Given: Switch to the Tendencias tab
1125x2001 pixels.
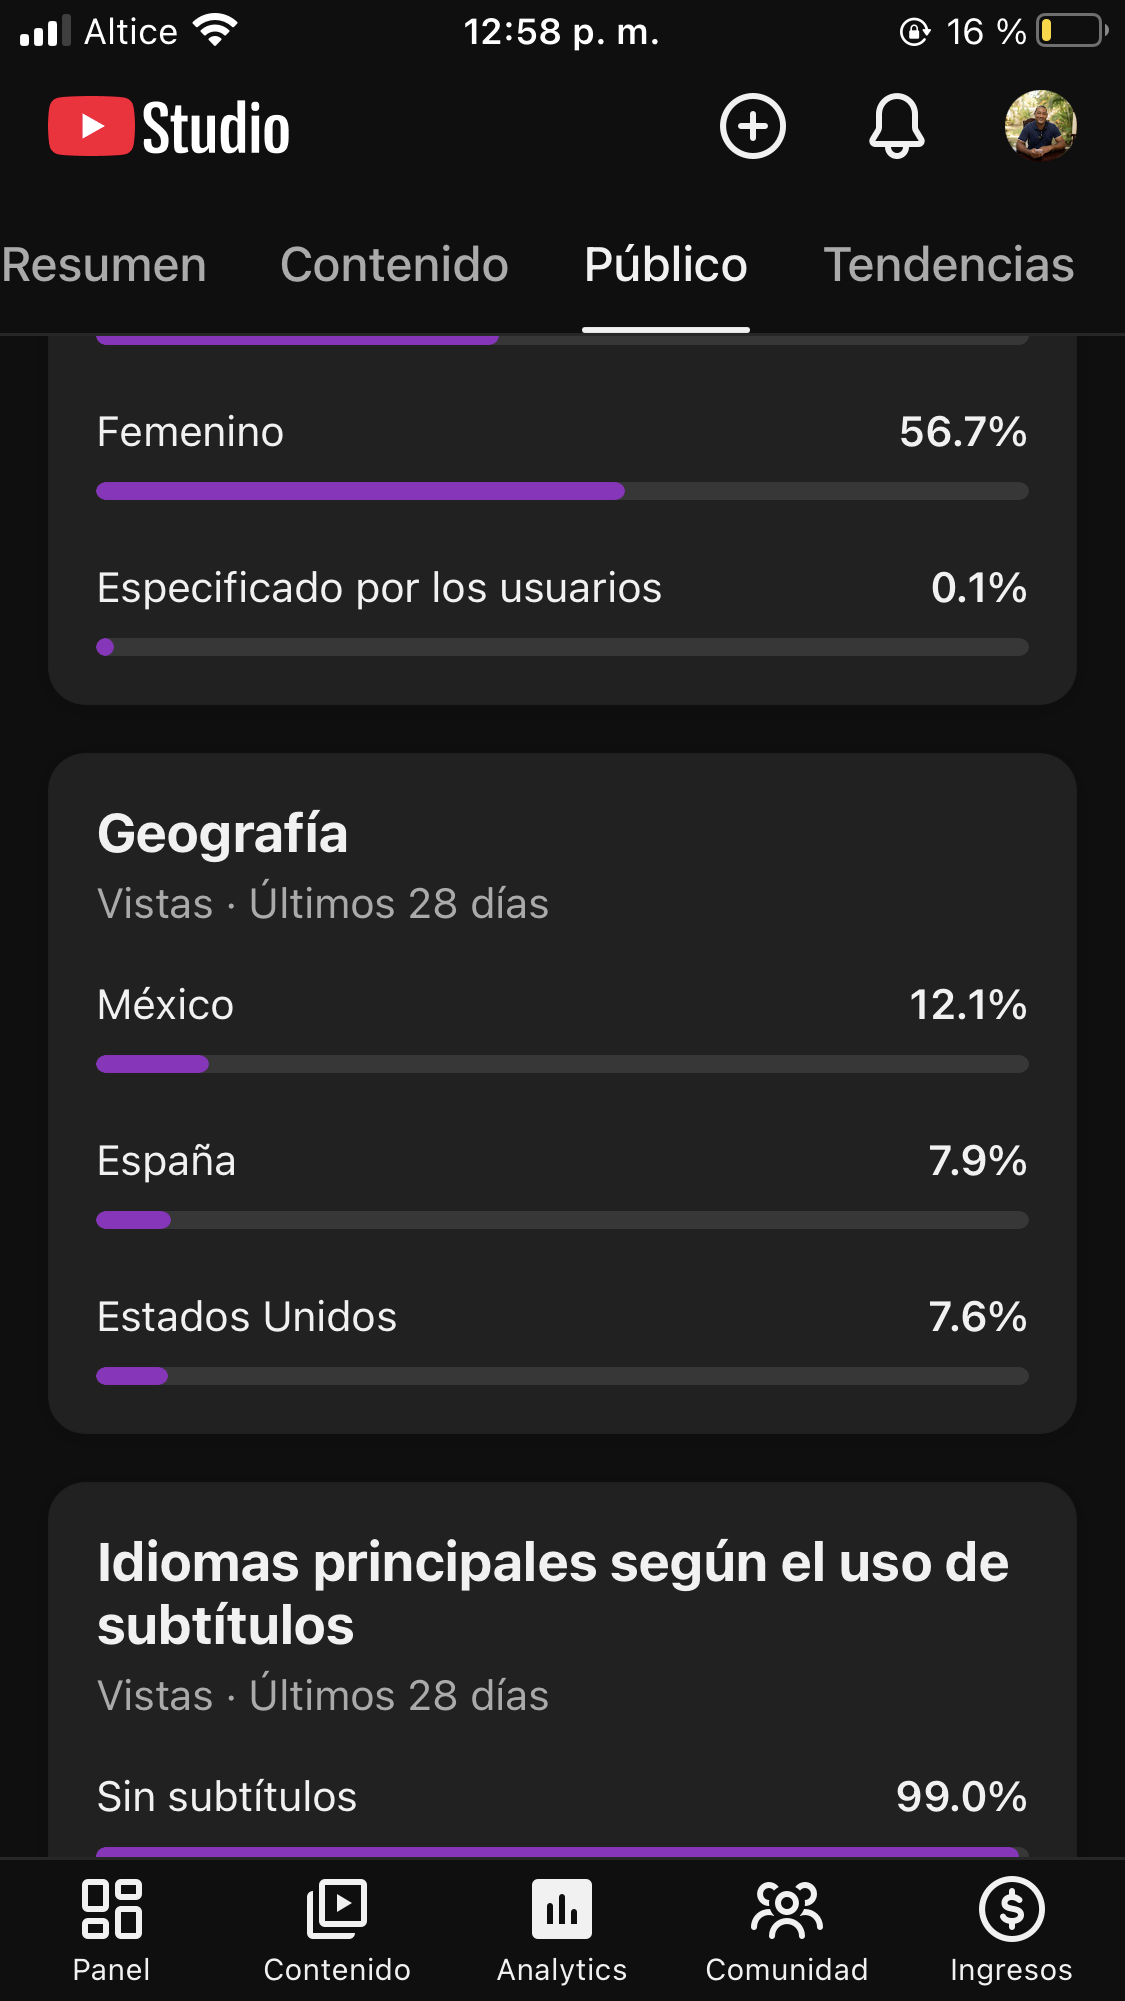Looking at the screenshot, I should (948, 265).
